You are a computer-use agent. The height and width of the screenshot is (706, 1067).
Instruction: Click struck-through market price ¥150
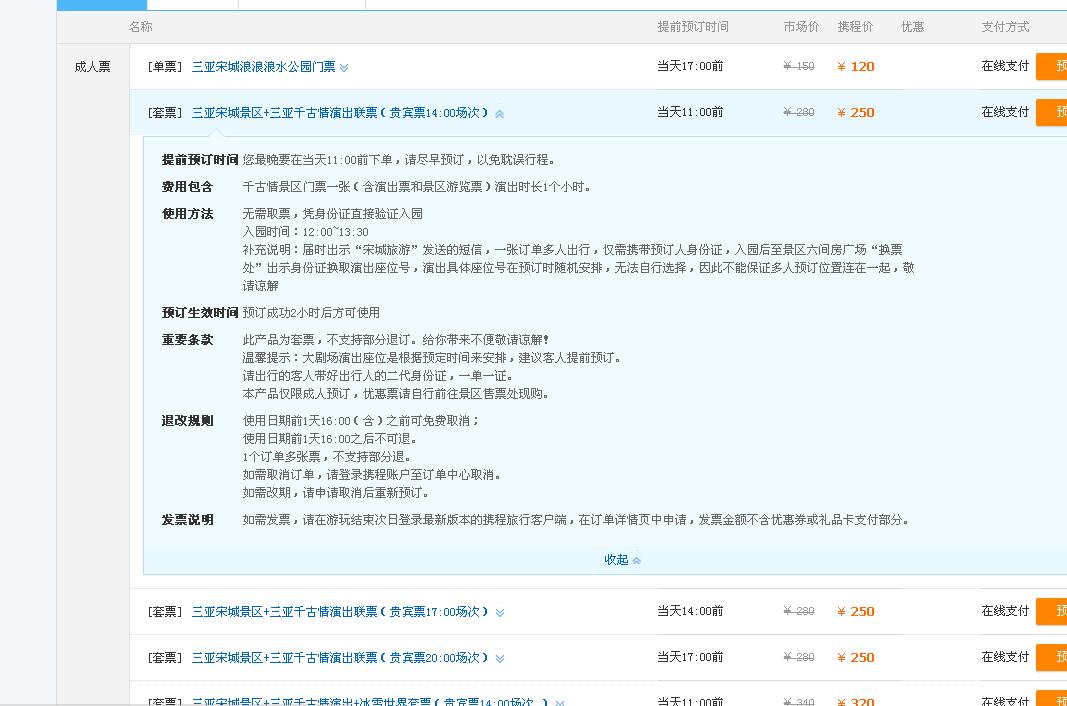click(x=799, y=66)
